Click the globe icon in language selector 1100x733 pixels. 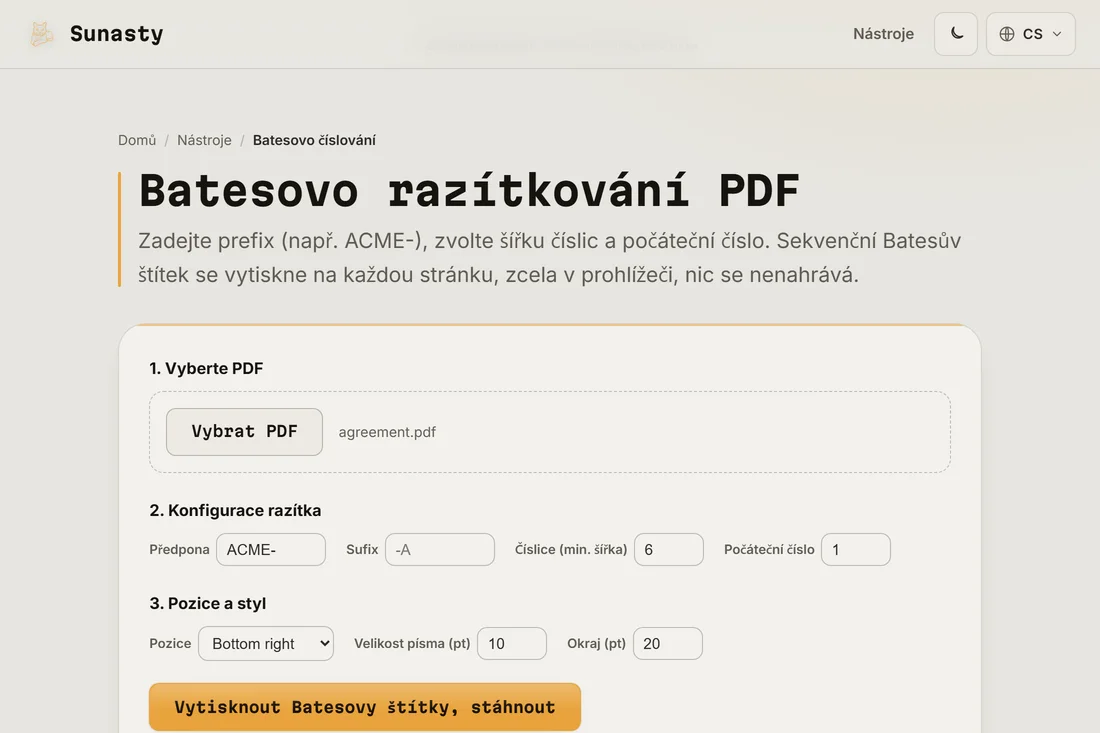1007,34
